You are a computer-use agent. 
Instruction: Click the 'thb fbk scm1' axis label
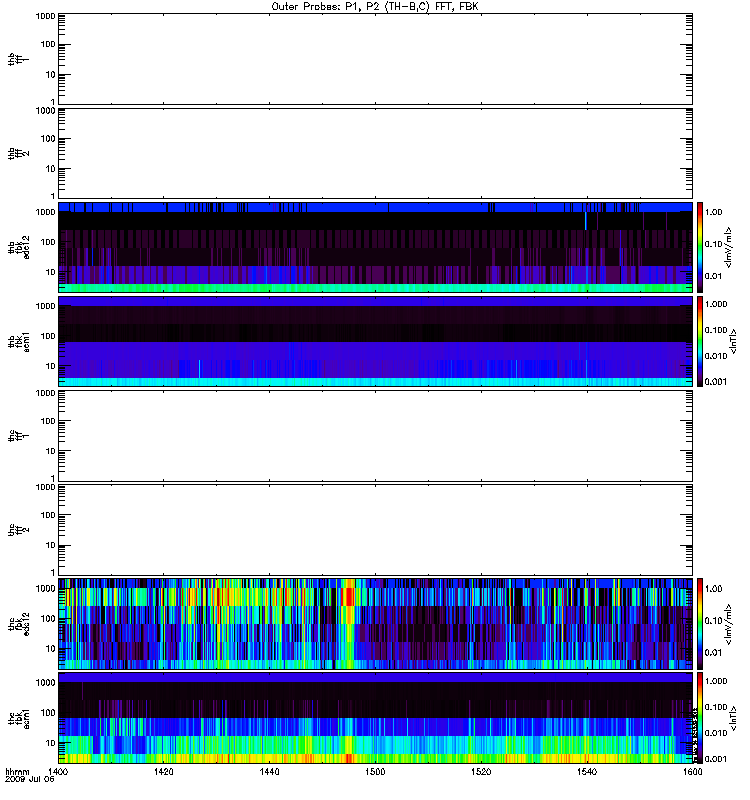[x=18, y=342]
